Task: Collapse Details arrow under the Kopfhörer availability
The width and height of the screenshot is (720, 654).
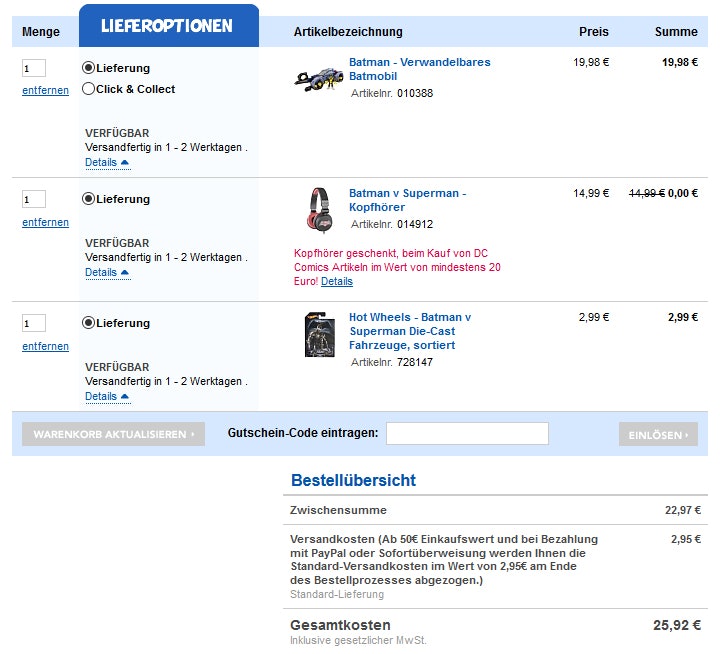Action: (x=125, y=272)
